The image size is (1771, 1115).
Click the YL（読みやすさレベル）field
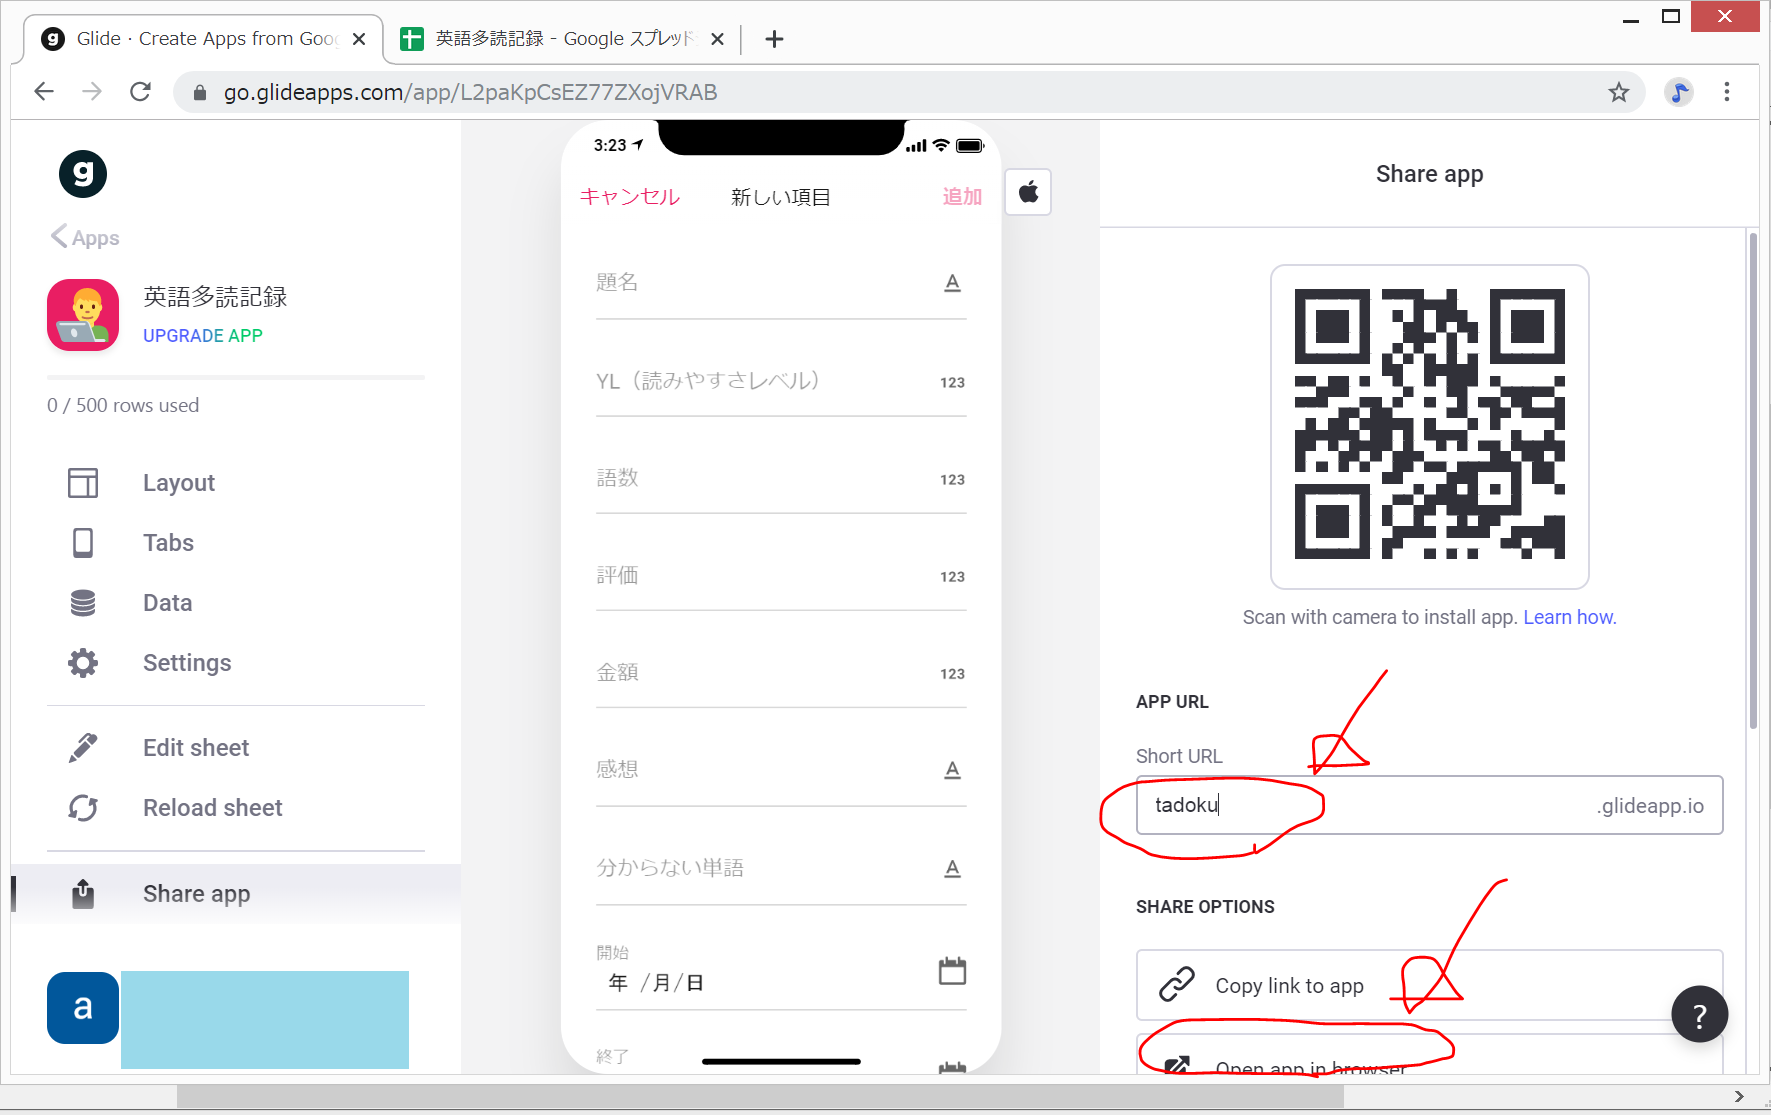tap(781, 381)
